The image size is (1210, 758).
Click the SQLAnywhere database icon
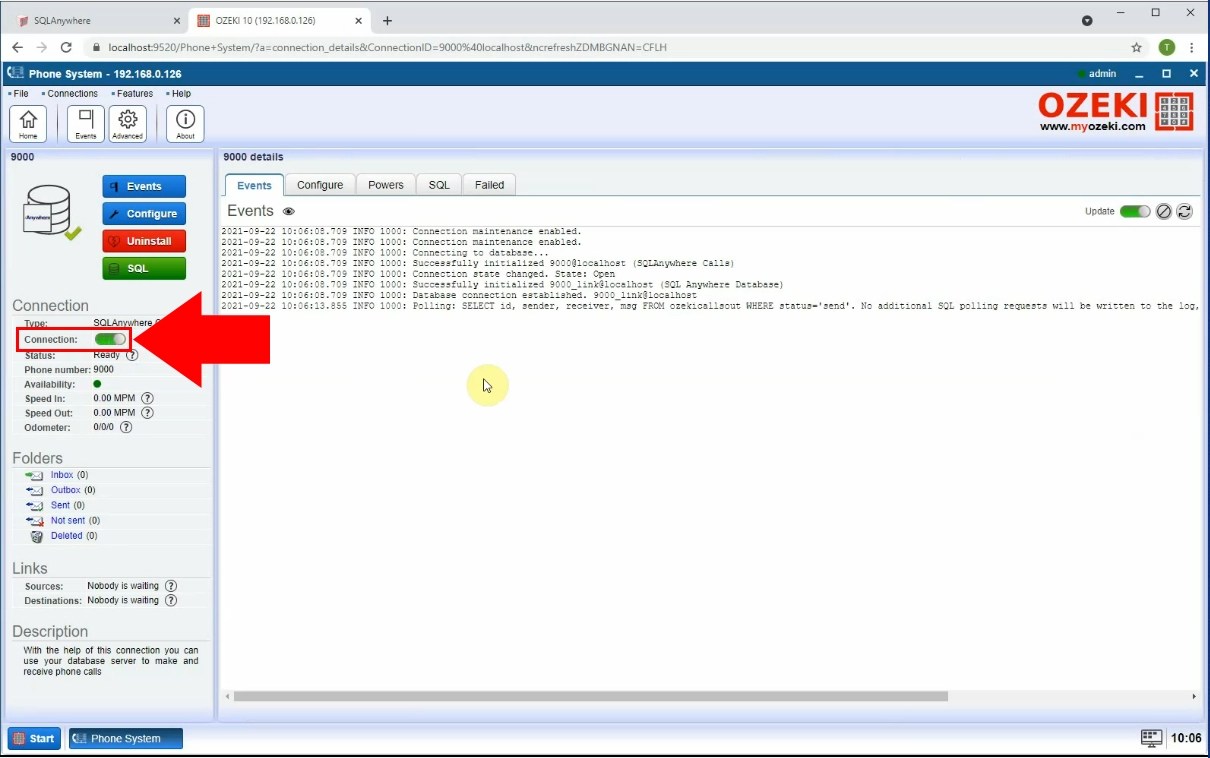pyautogui.click(x=50, y=212)
